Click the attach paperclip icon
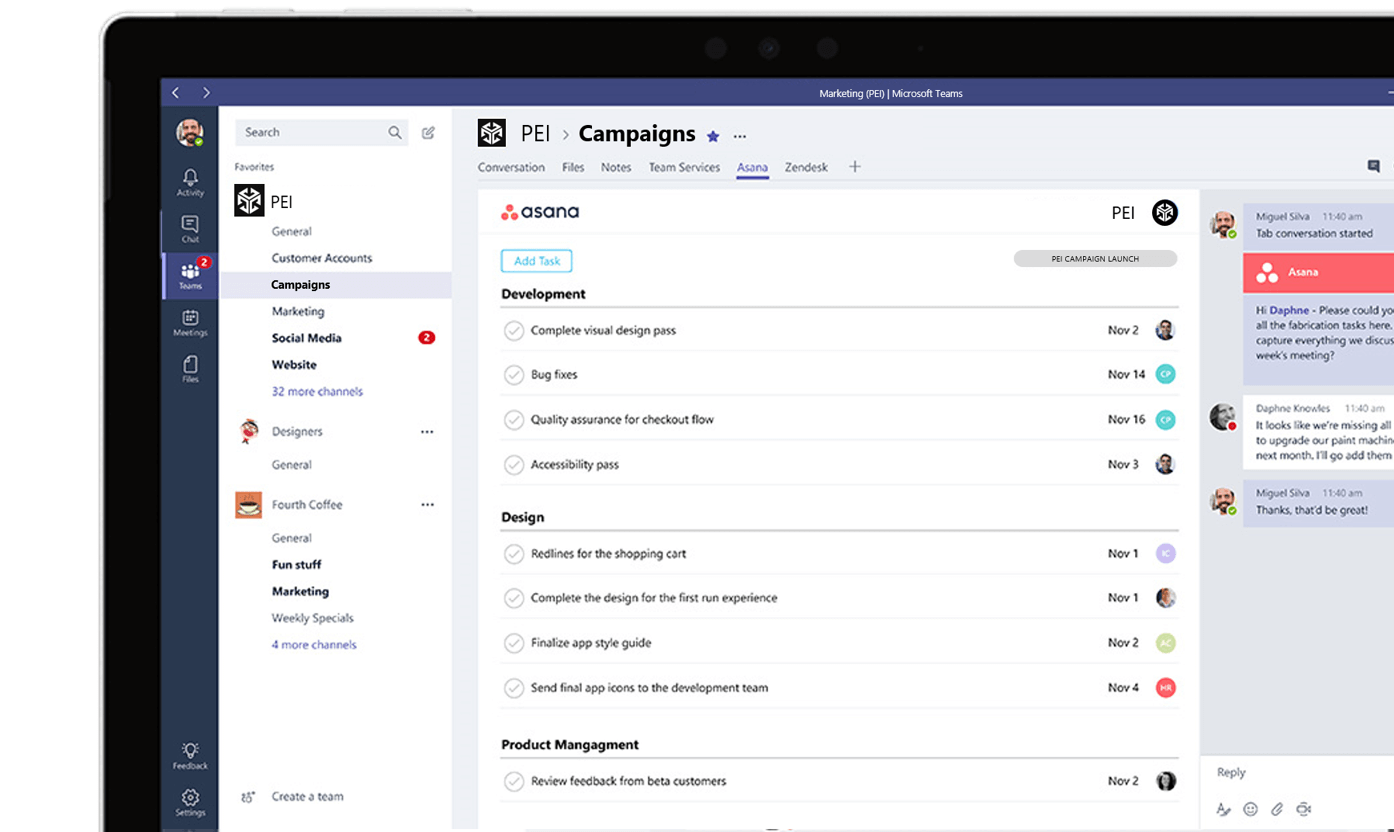1394x832 pixels. [x=1277, y=809]
